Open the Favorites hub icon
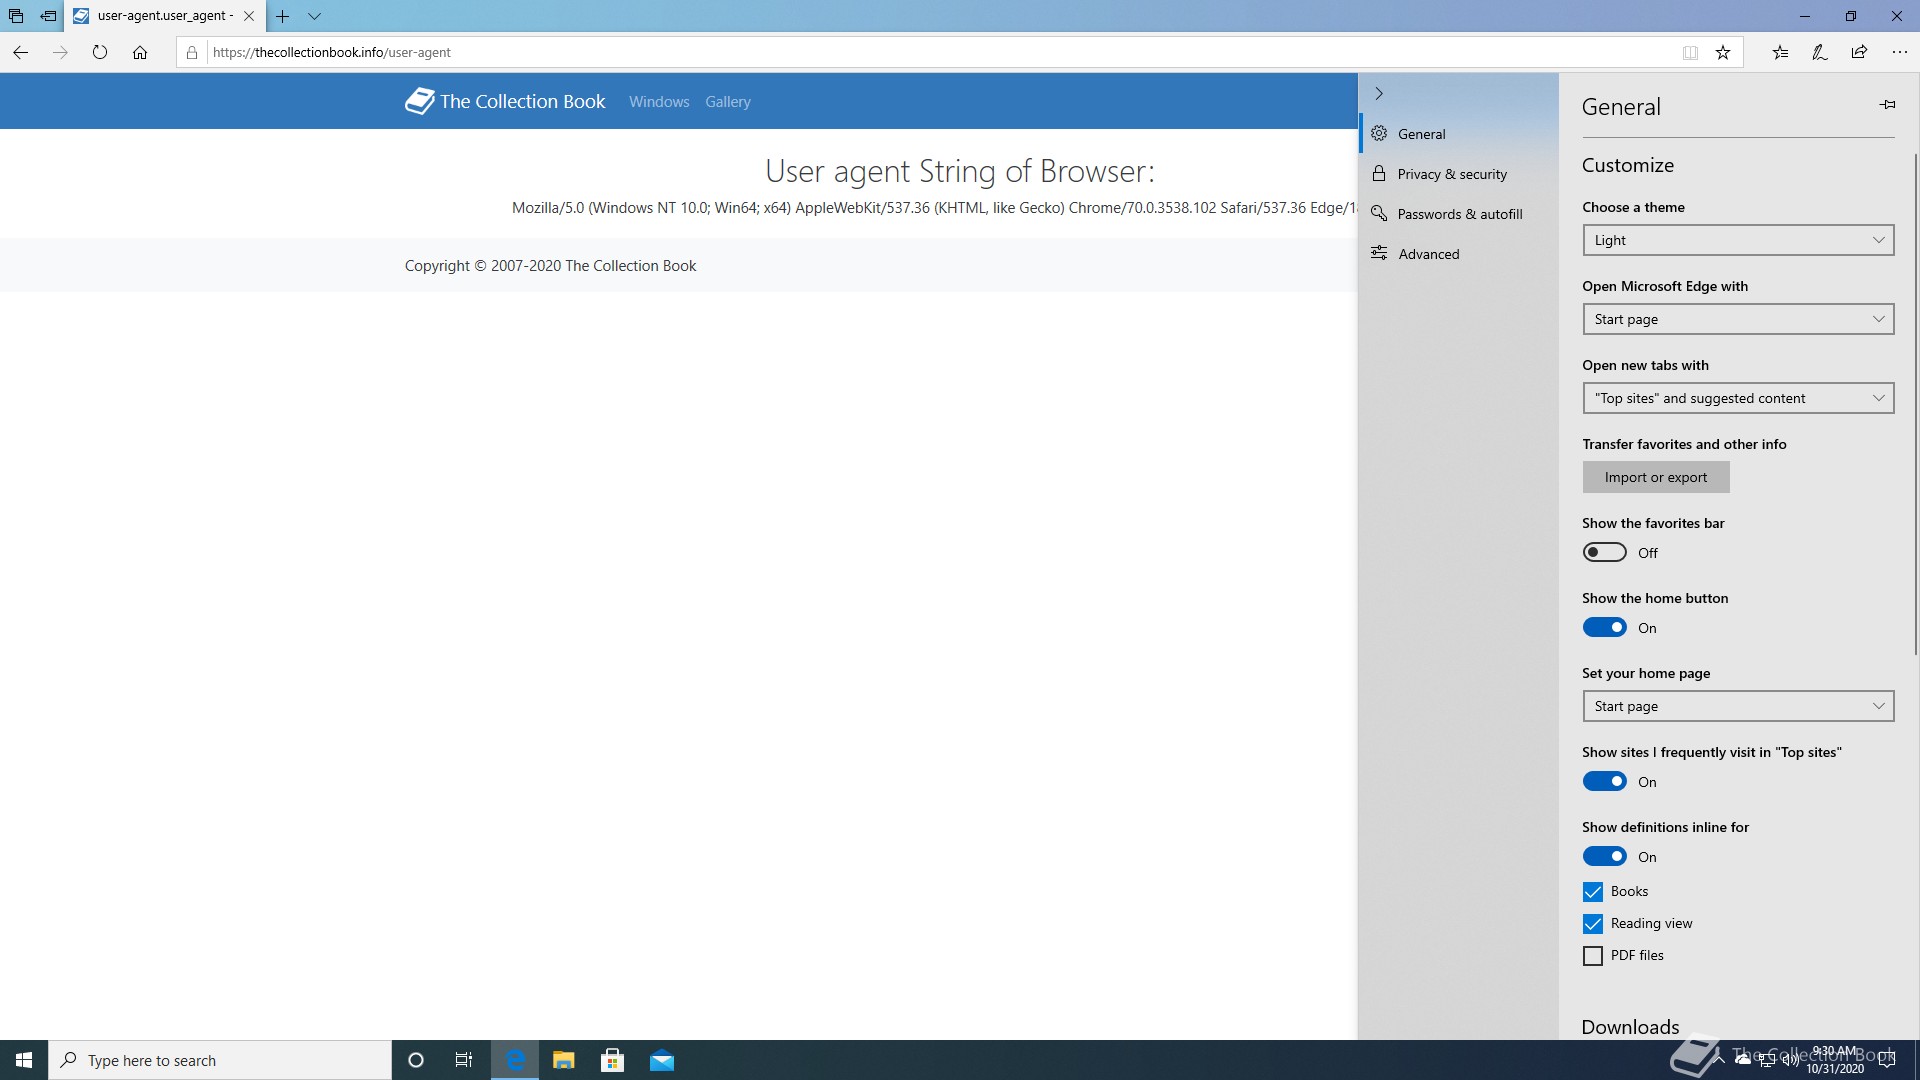Screen dimensions: 1920x1080 [1780, 52]
